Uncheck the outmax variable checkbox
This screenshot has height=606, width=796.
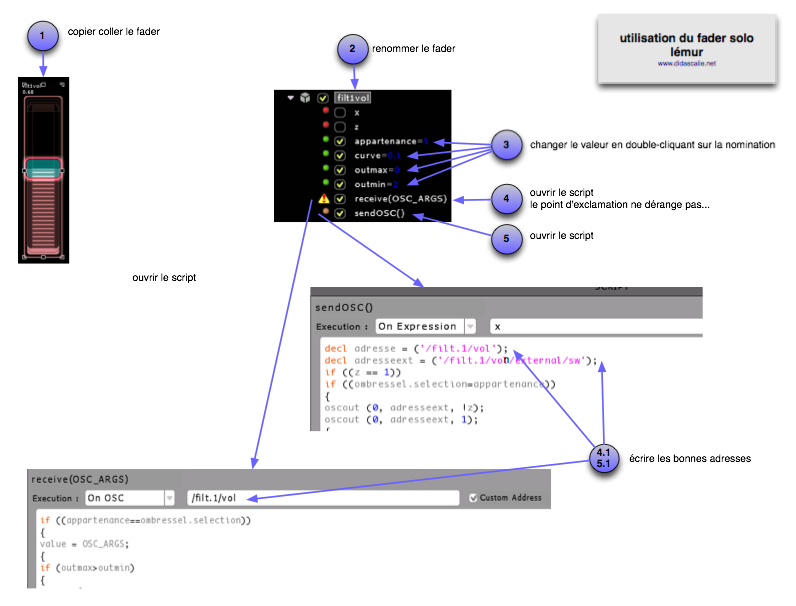[x=340, y=170]
